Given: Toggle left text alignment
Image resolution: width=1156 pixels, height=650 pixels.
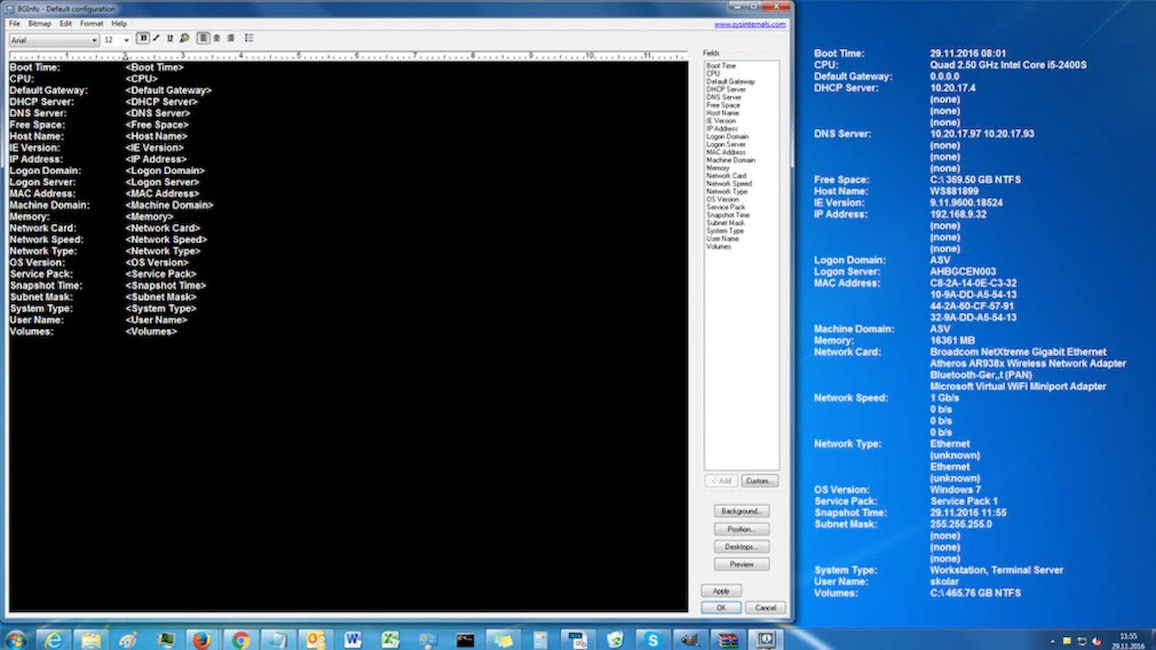Looking at the screenshot, I should pos(202,38).
